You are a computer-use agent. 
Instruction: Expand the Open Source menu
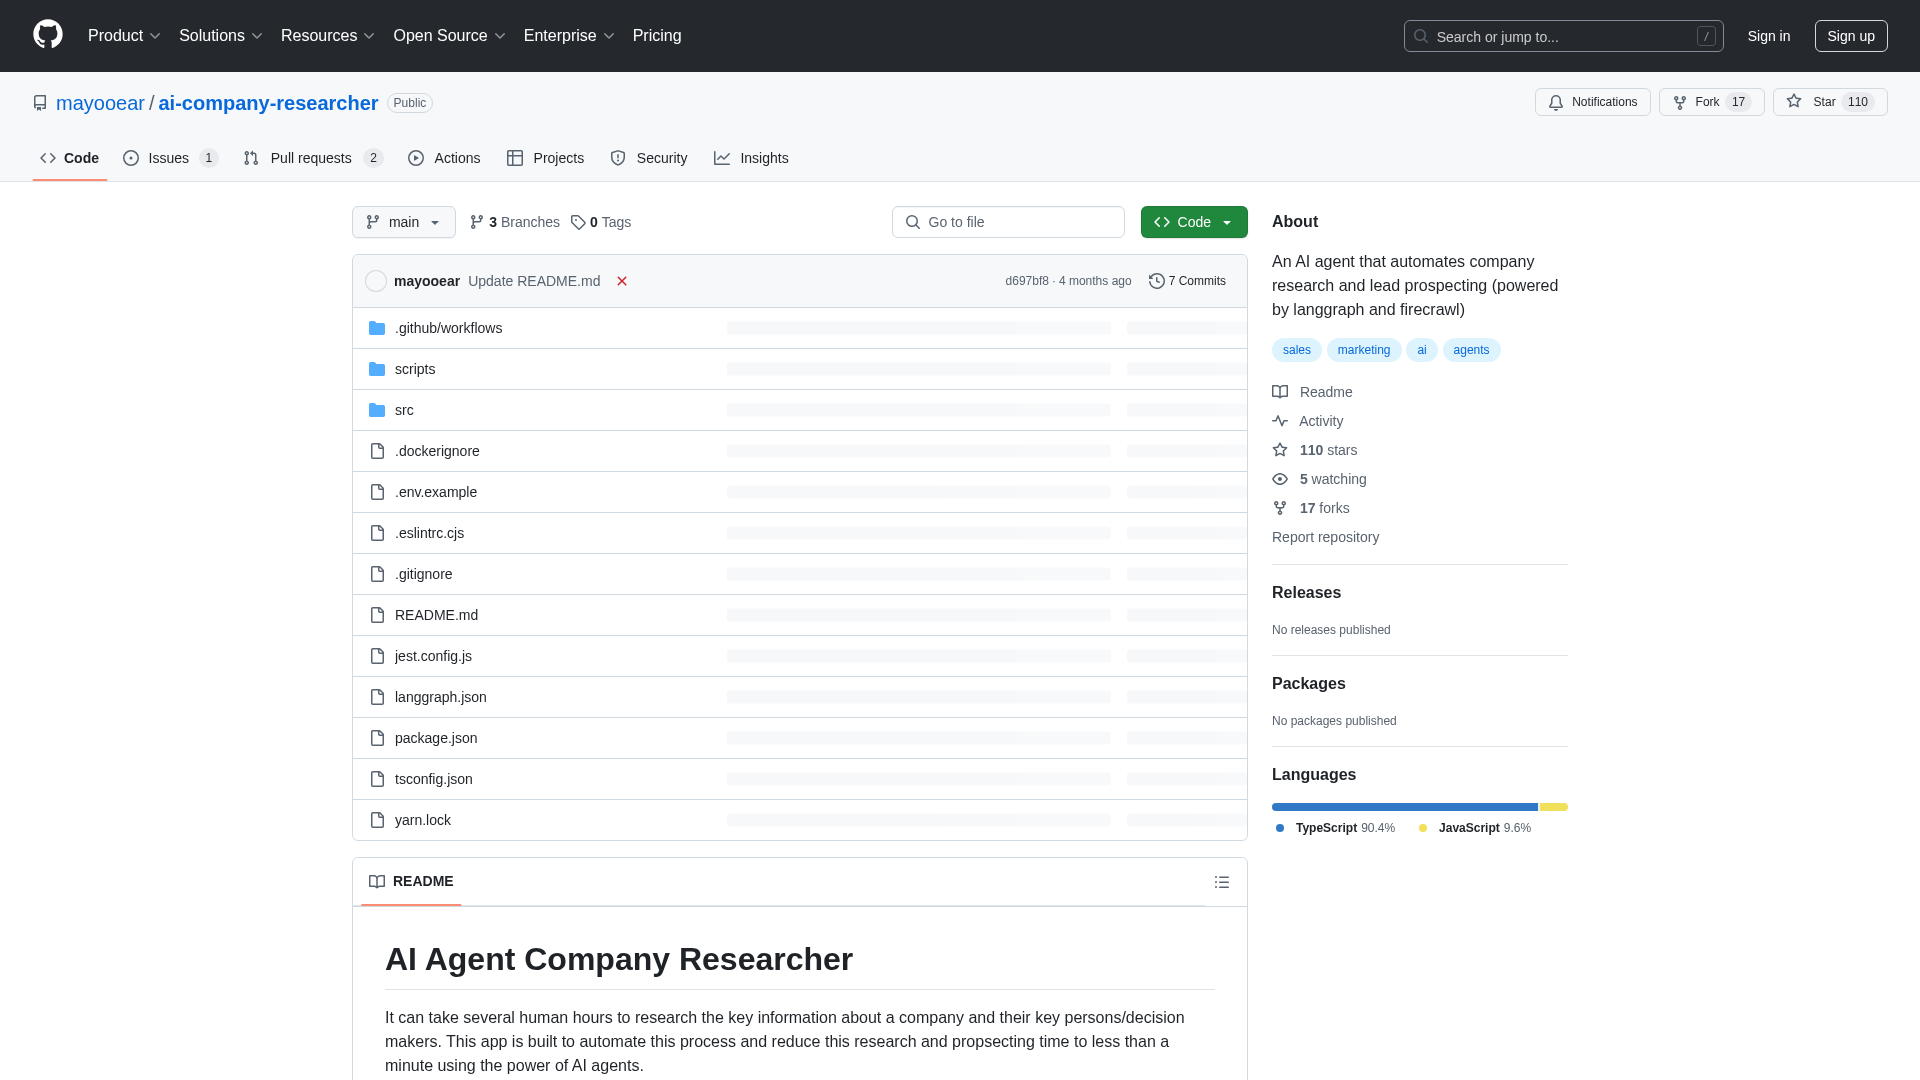click(450, 36)
